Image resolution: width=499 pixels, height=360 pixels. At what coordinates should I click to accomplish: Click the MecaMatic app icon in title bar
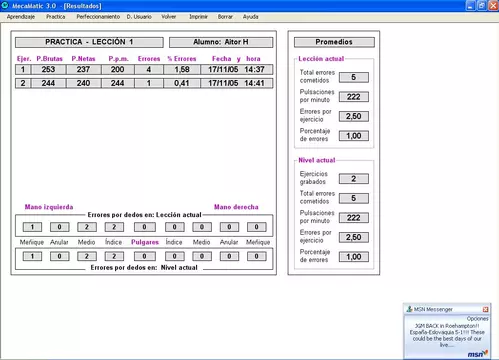[5, 5]
